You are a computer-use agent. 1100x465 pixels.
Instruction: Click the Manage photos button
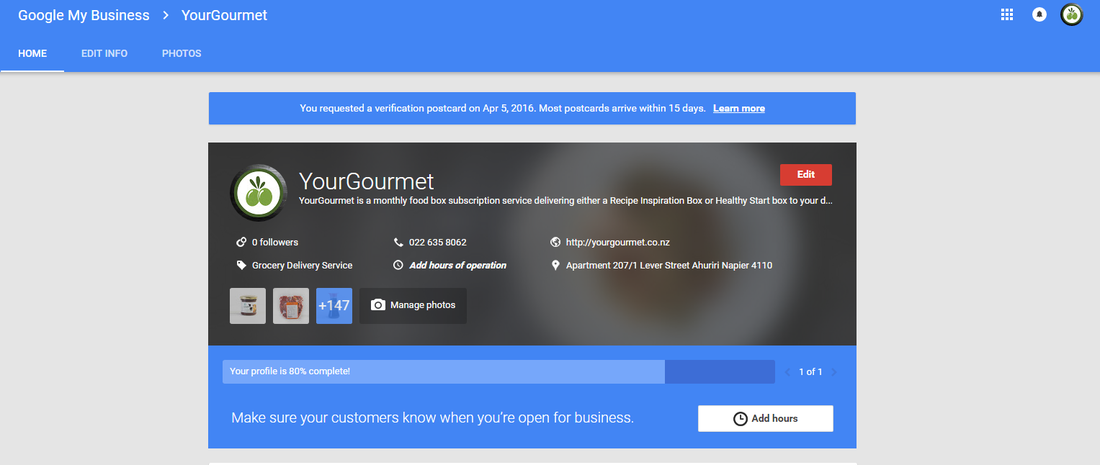(x=412, y=306)
